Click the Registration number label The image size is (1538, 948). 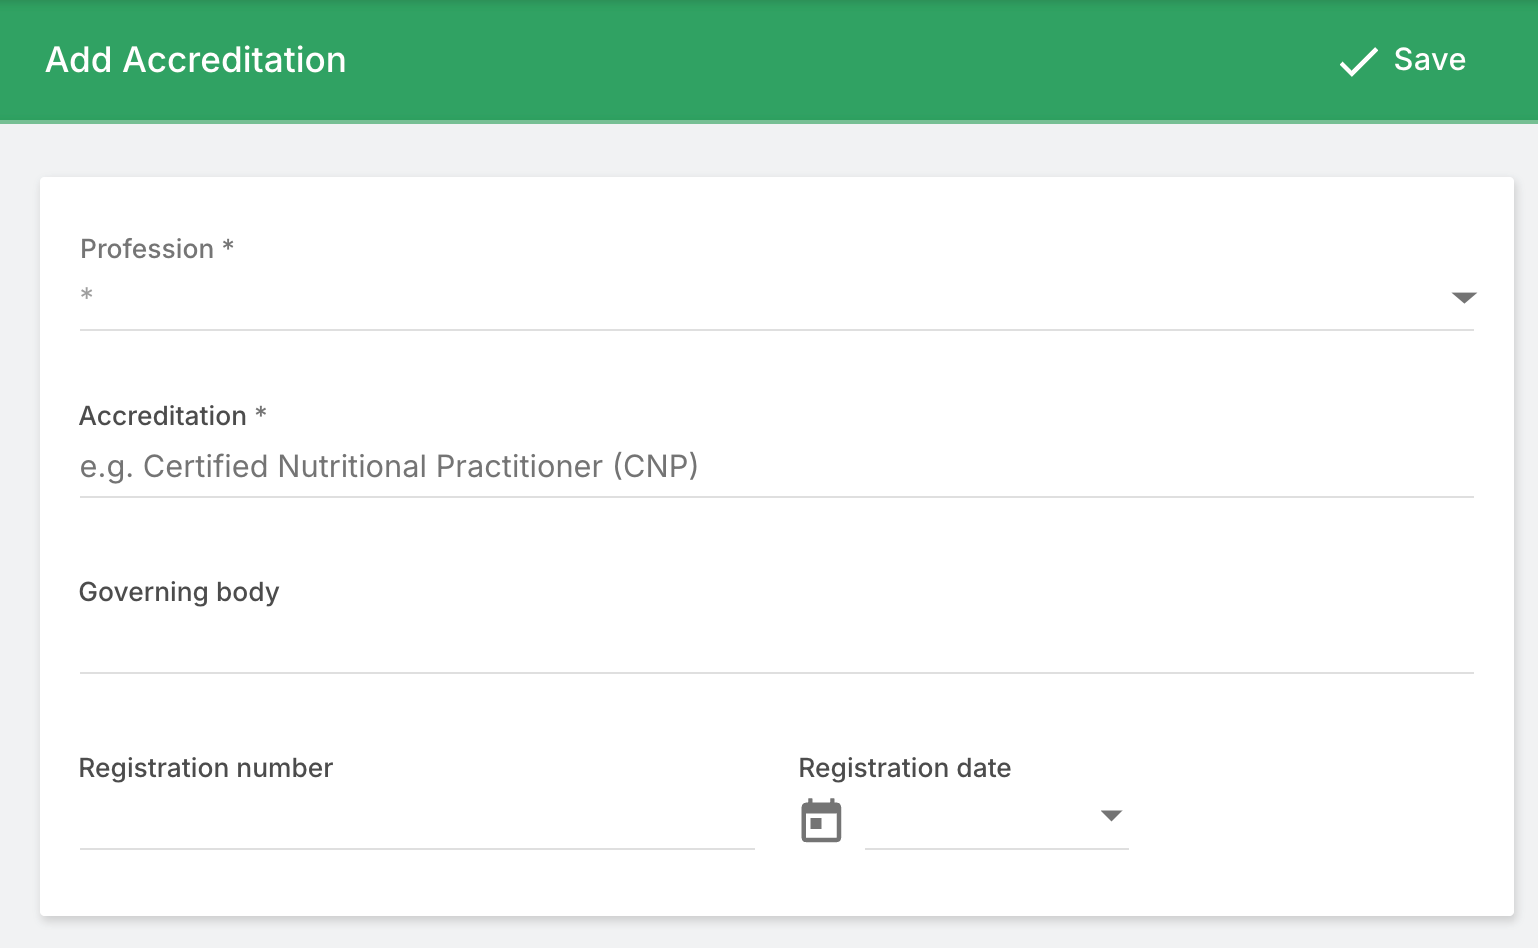click(206, 768)
